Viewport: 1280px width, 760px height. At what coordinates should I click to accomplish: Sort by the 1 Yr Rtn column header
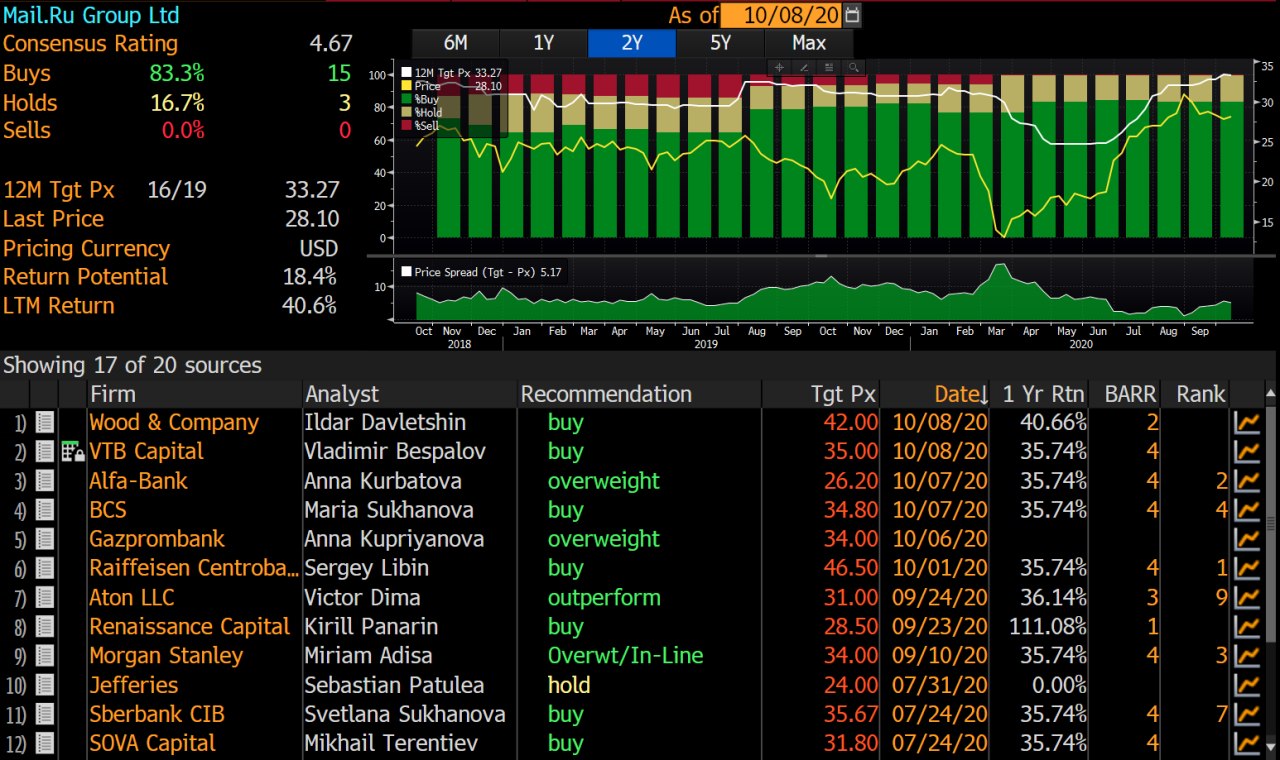[x=1040, y=394]
